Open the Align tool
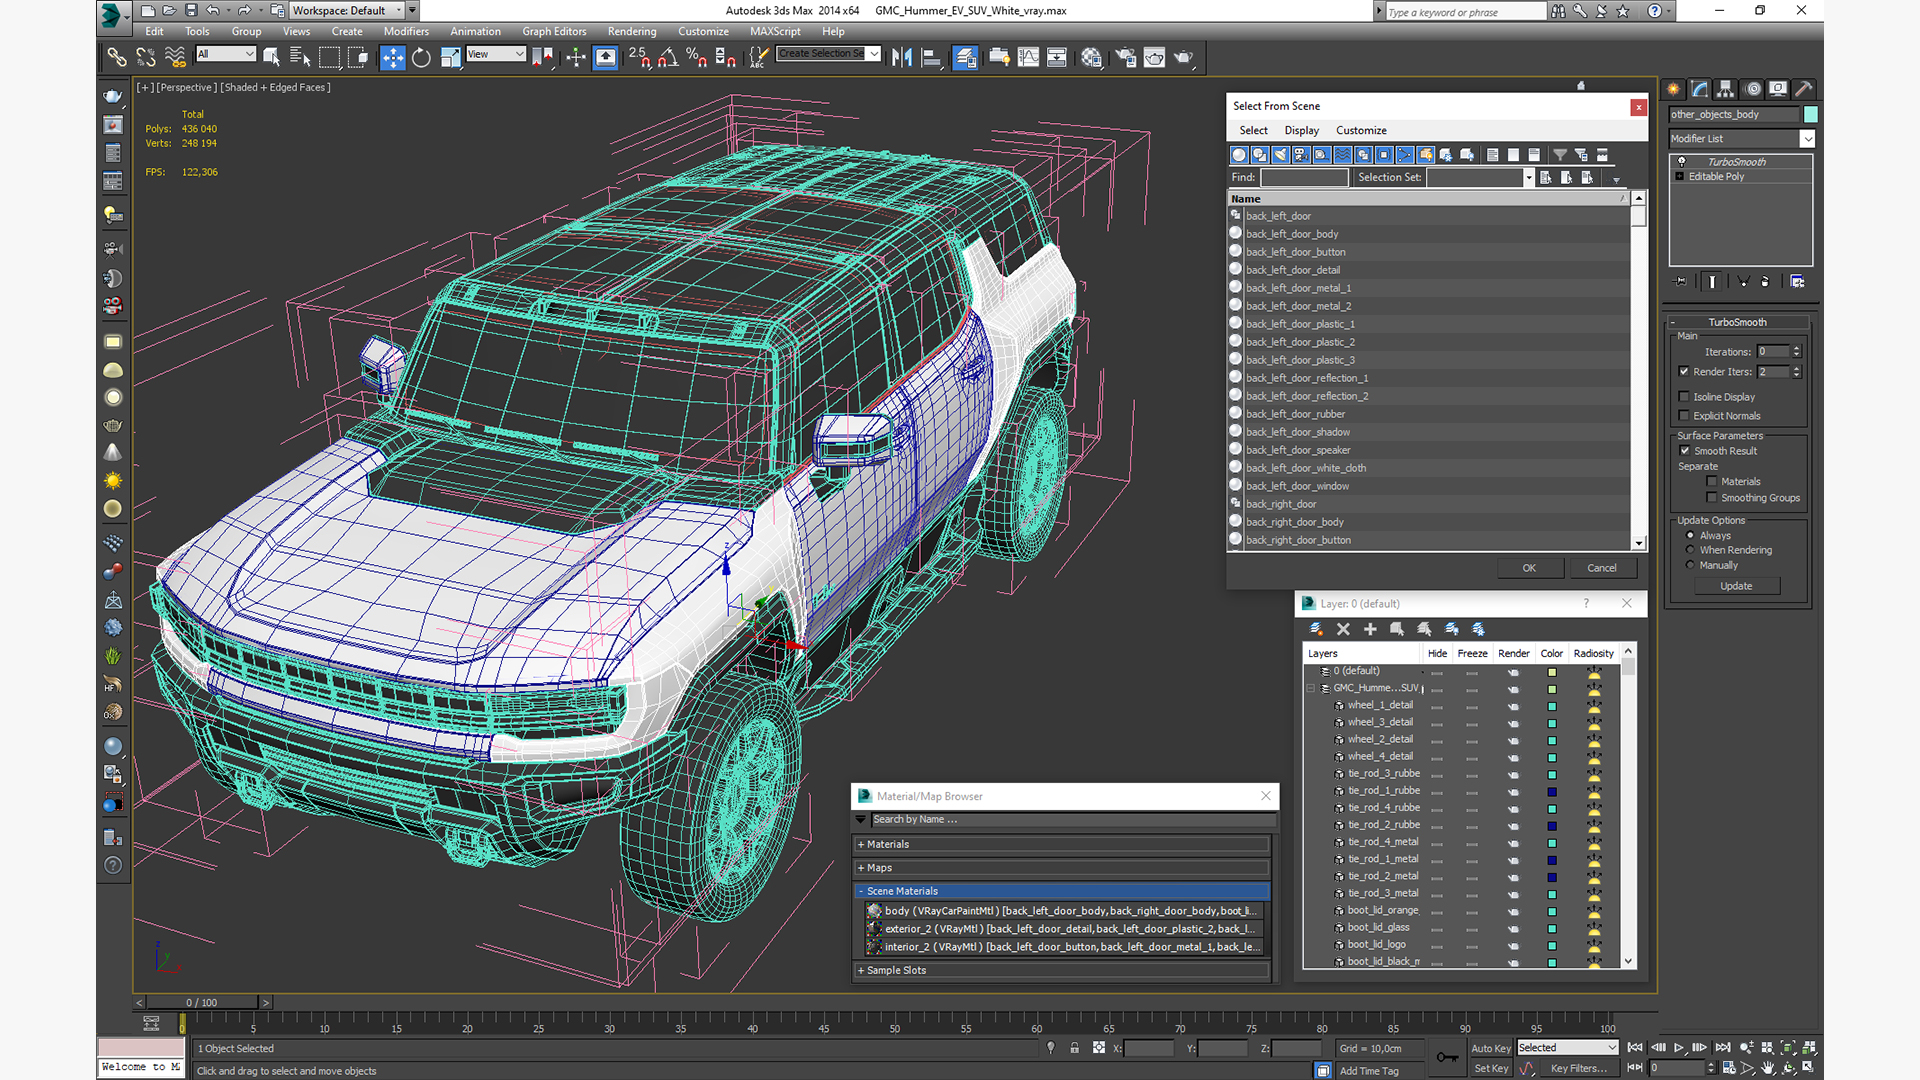This screenshot has height=1080, width=1920. coord(930,57)
